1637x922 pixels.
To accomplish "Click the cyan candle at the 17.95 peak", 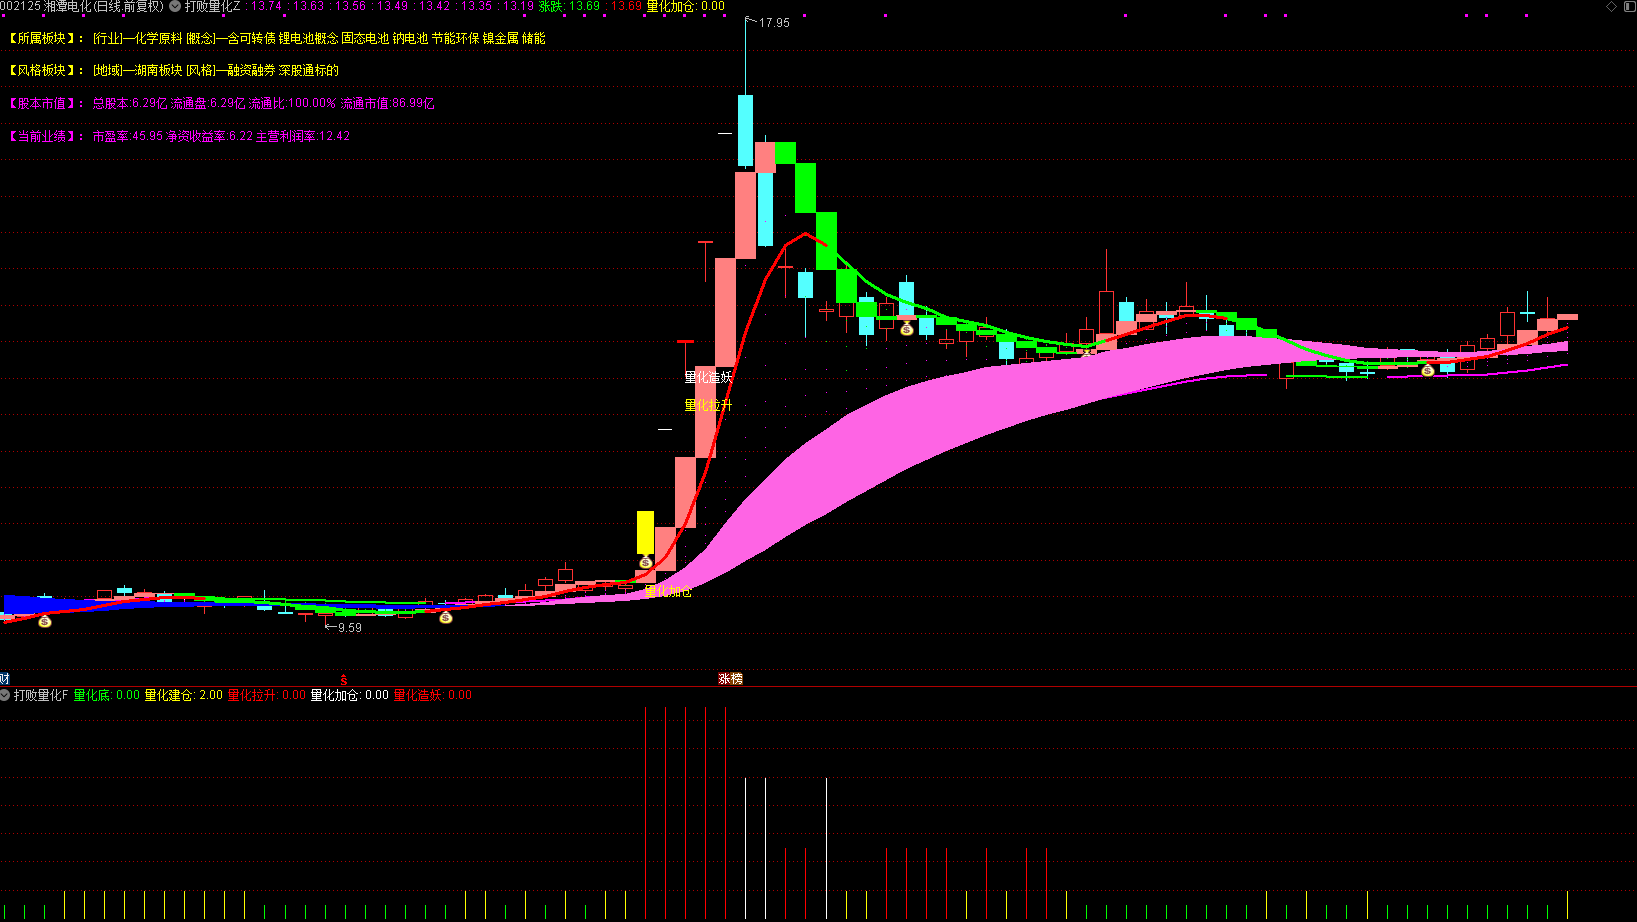I will coord(745,130).
